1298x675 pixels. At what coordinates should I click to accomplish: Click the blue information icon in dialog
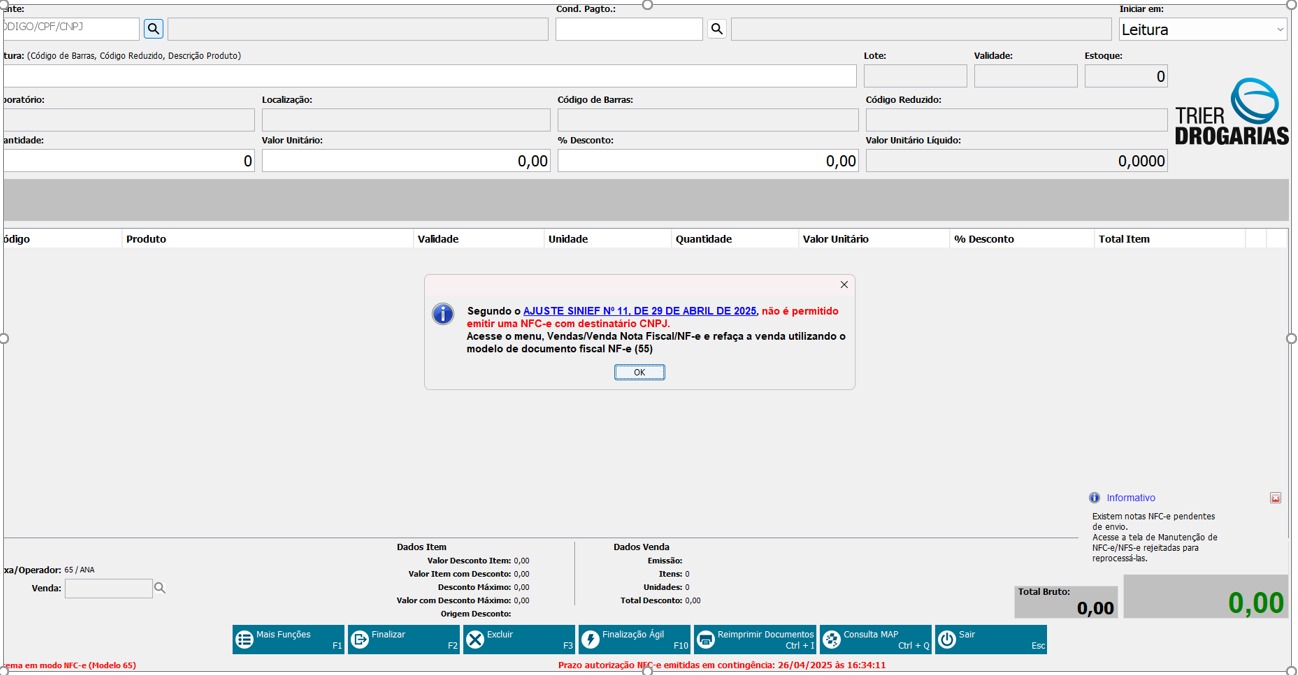coord(443,314)
